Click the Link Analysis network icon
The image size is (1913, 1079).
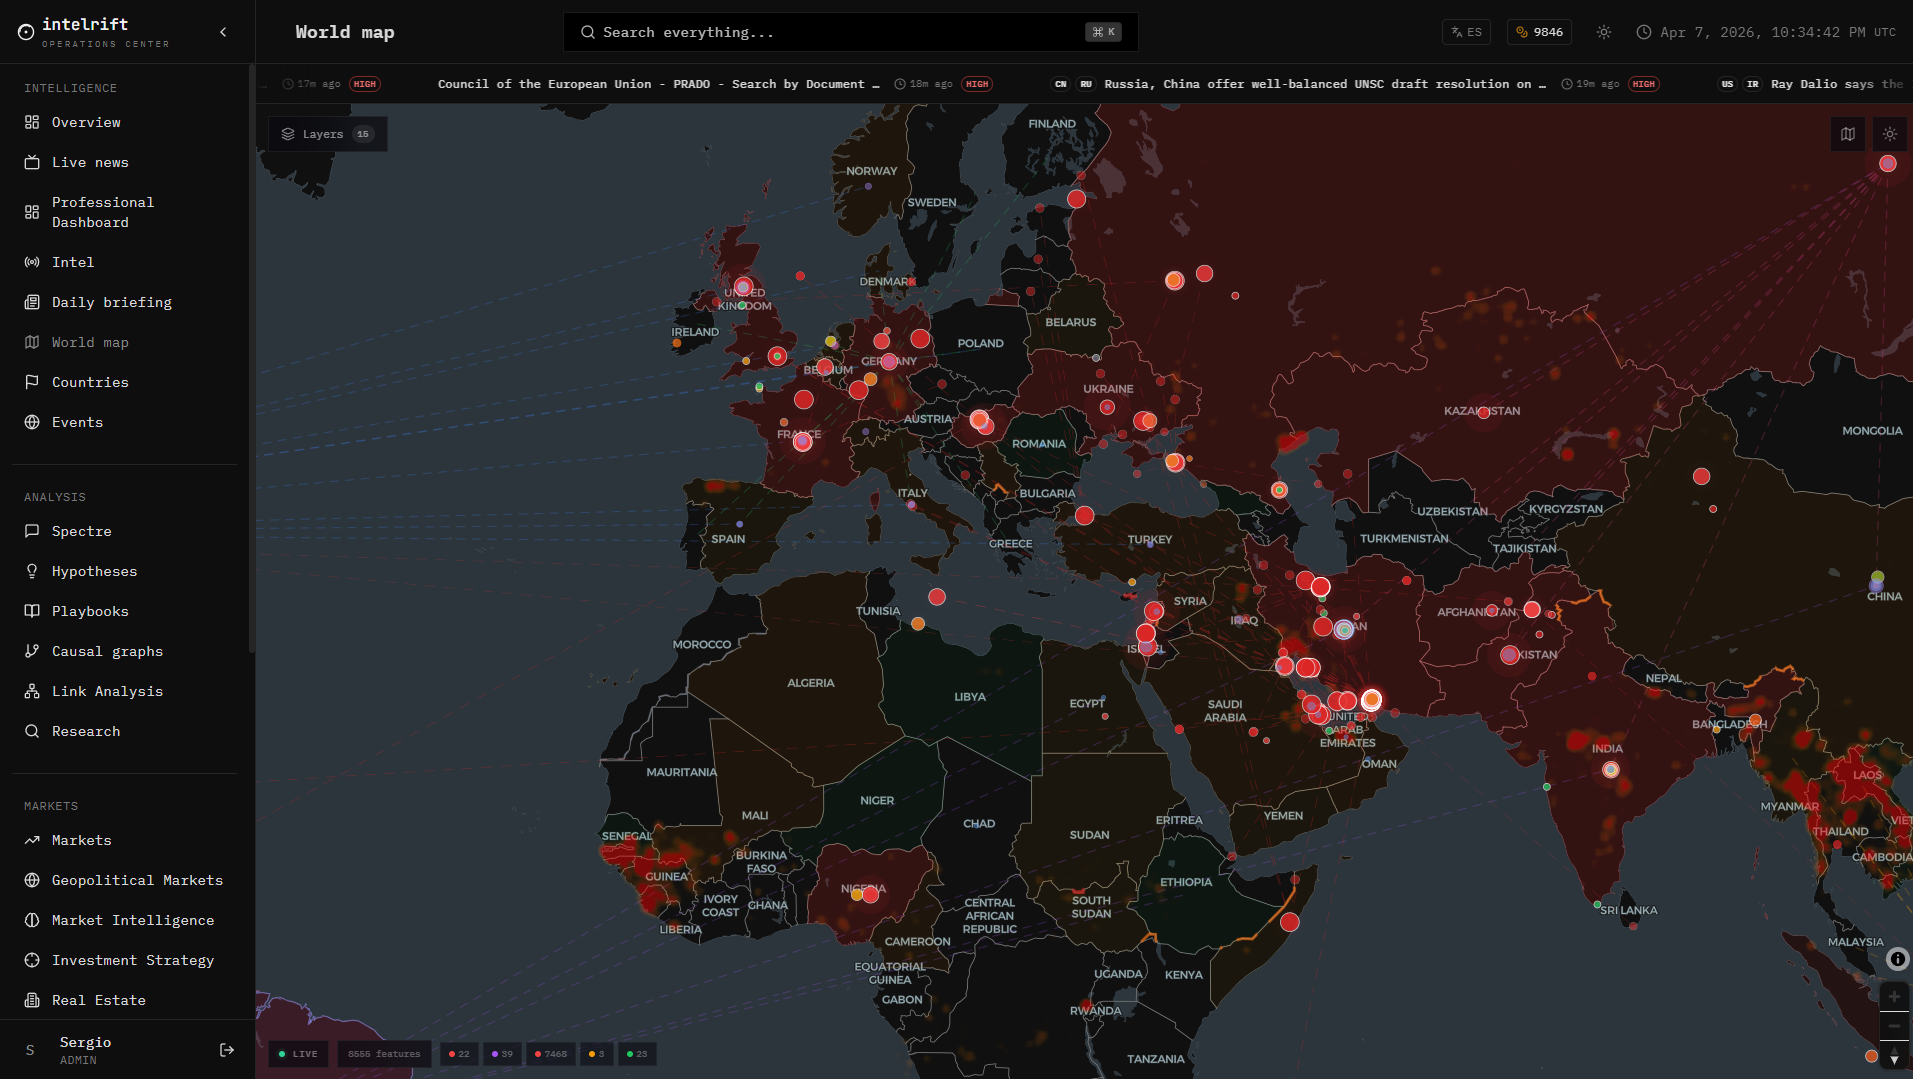pos(32,691)
